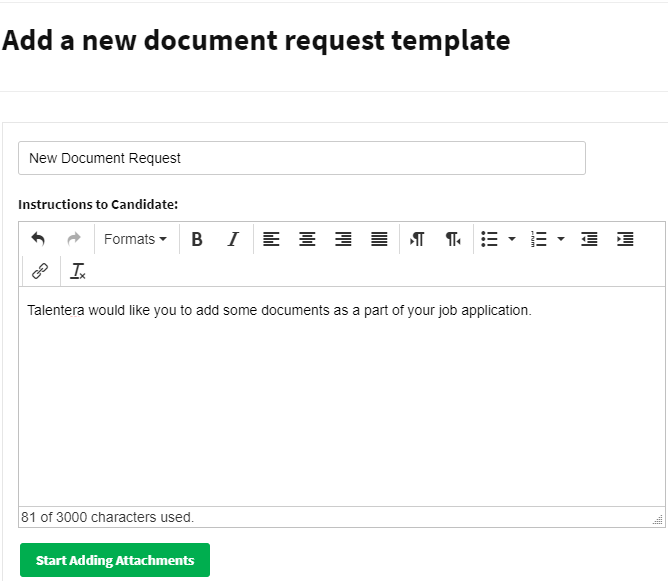Screen dimensions: 668x581
Task: Decrease the paragraph indent
Action: [x=589, y=239]
